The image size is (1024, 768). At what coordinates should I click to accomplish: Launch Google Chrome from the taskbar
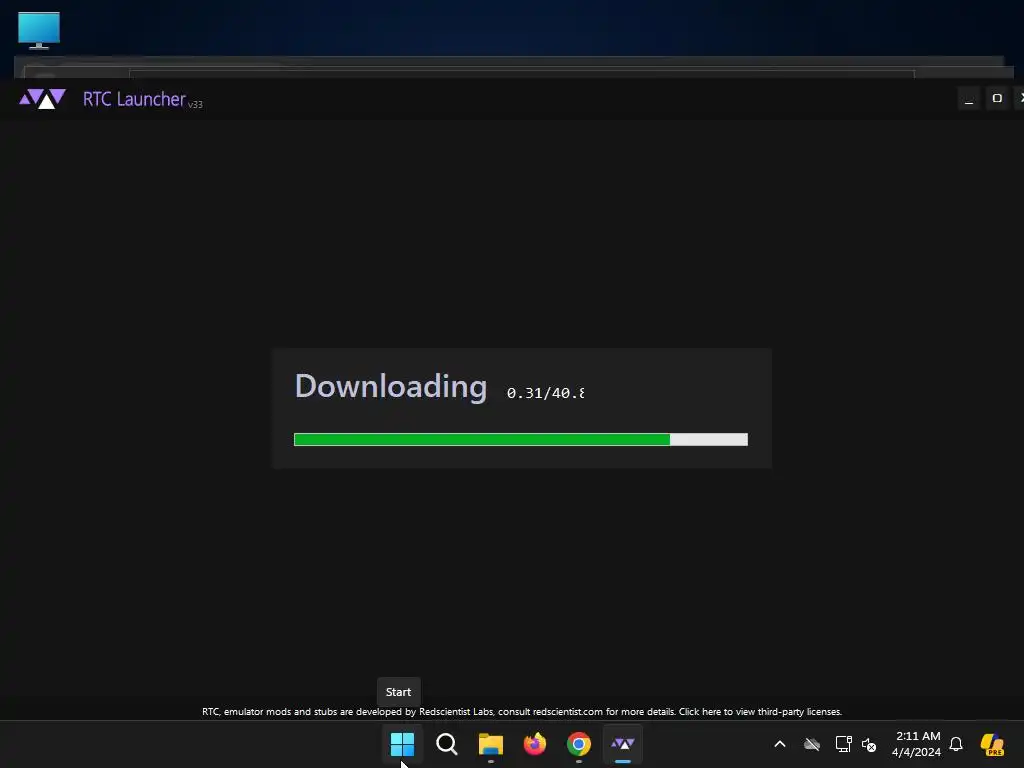(579, 744)
